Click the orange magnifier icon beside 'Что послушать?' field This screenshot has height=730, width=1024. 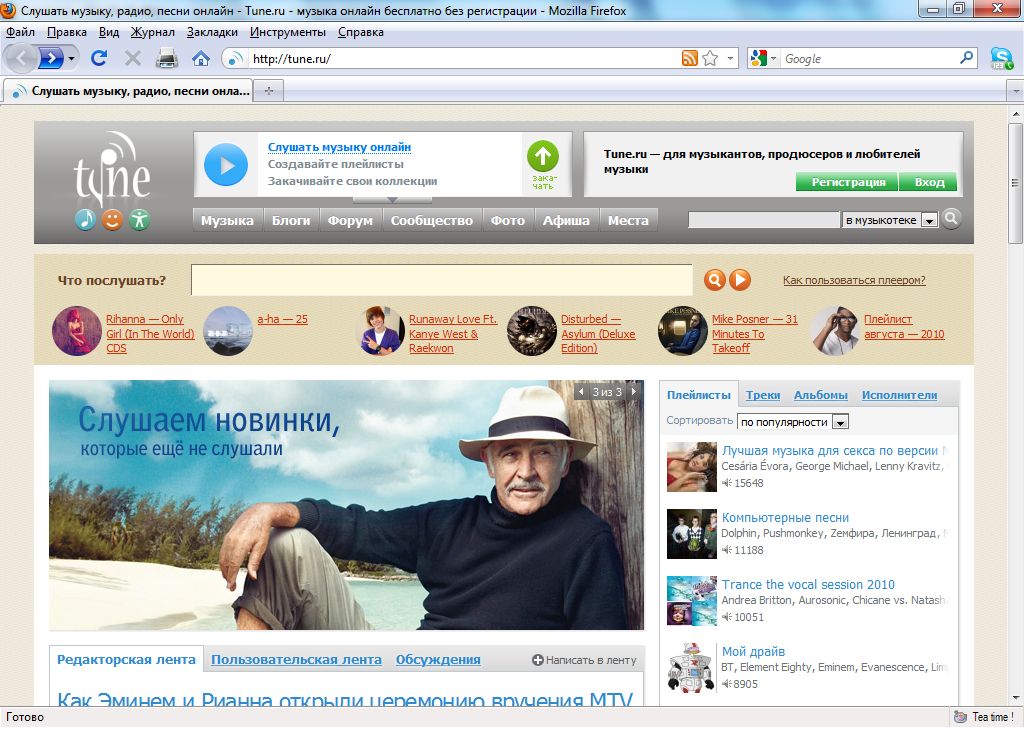click(x=714, y=280)
